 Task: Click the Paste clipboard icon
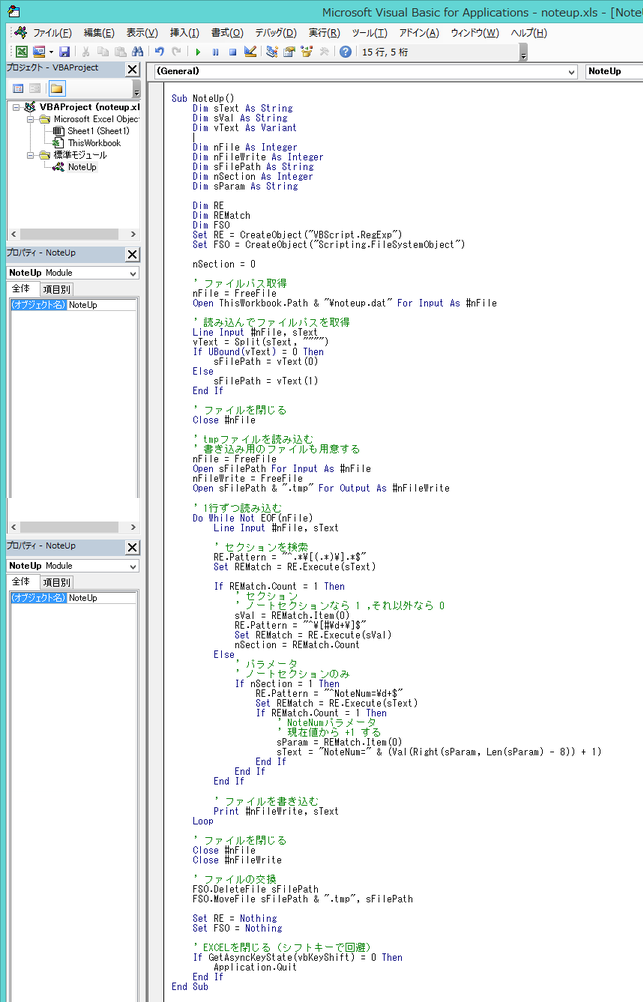coord(120,52)
